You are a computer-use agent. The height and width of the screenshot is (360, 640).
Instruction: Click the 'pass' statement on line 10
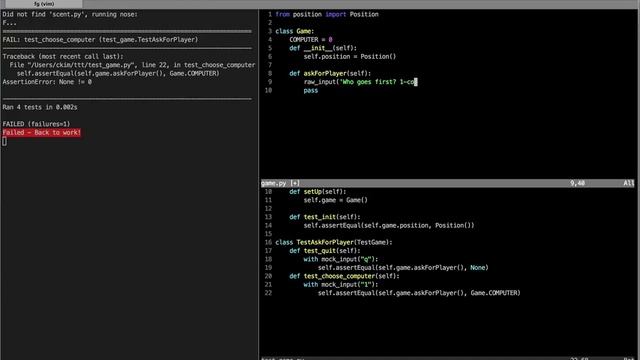point(311,91)
